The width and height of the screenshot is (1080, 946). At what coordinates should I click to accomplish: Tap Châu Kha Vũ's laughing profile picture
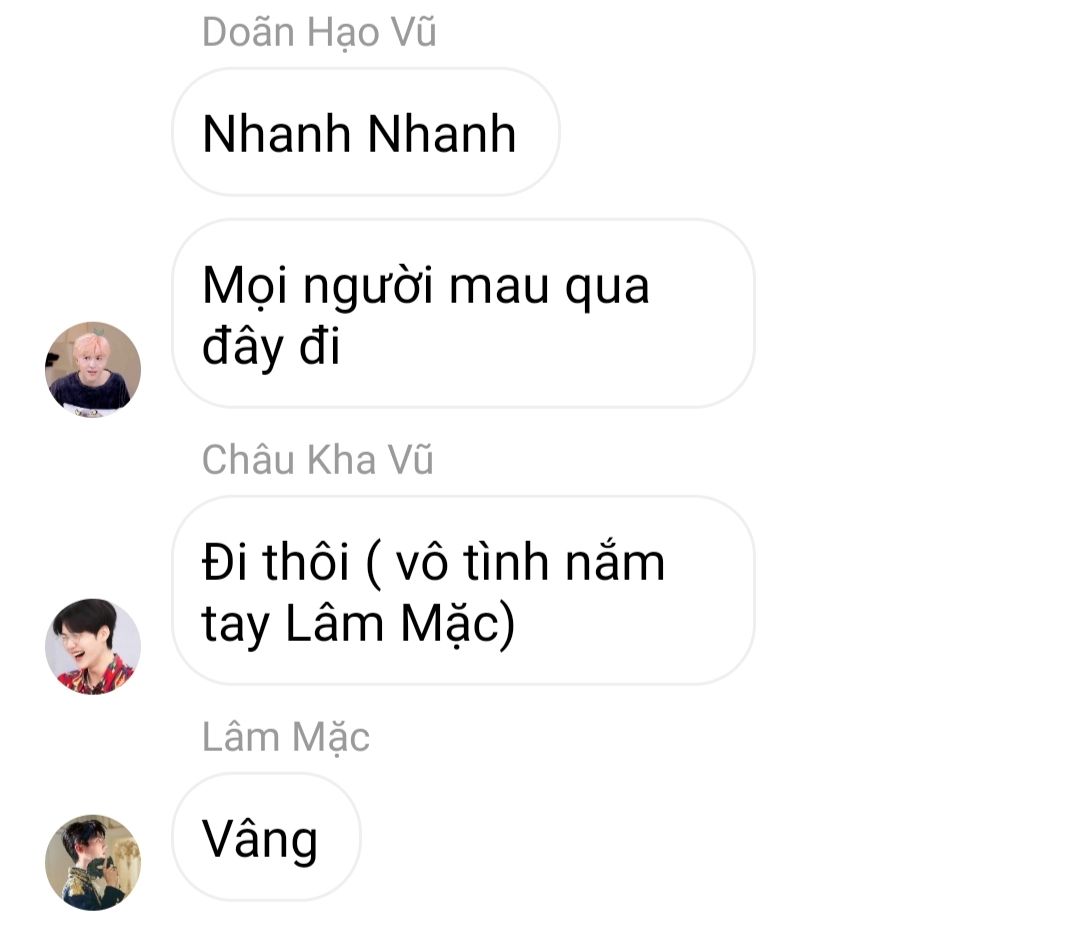93,646
